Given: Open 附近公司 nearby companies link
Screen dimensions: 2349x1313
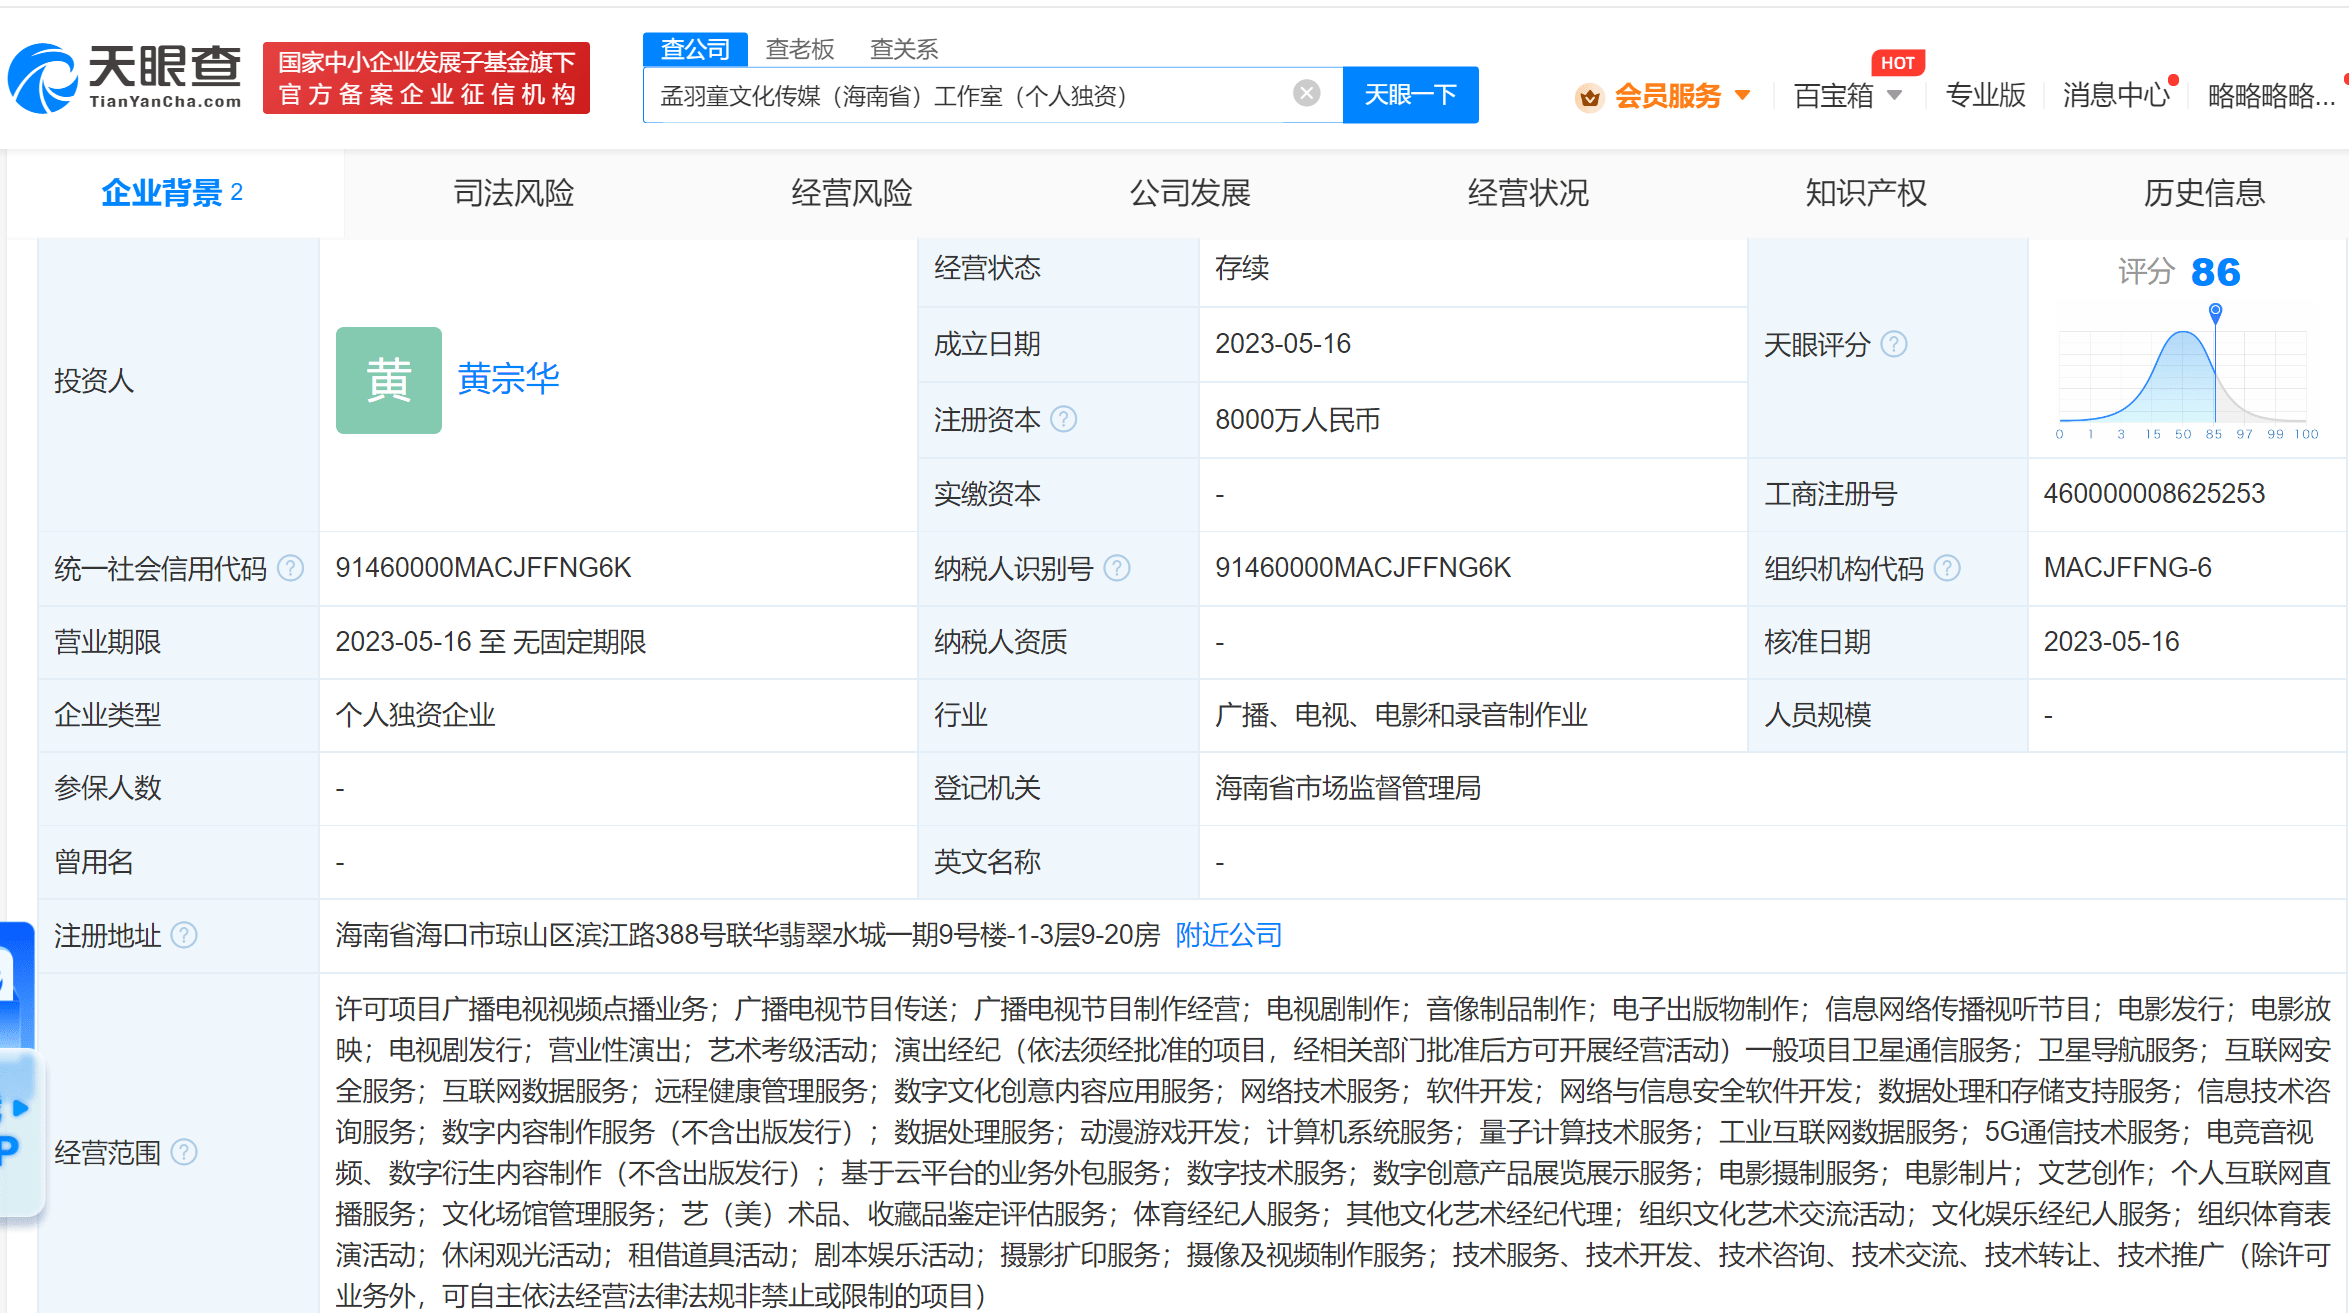Looking at the screenshot, I should [x=1228, y=935].
